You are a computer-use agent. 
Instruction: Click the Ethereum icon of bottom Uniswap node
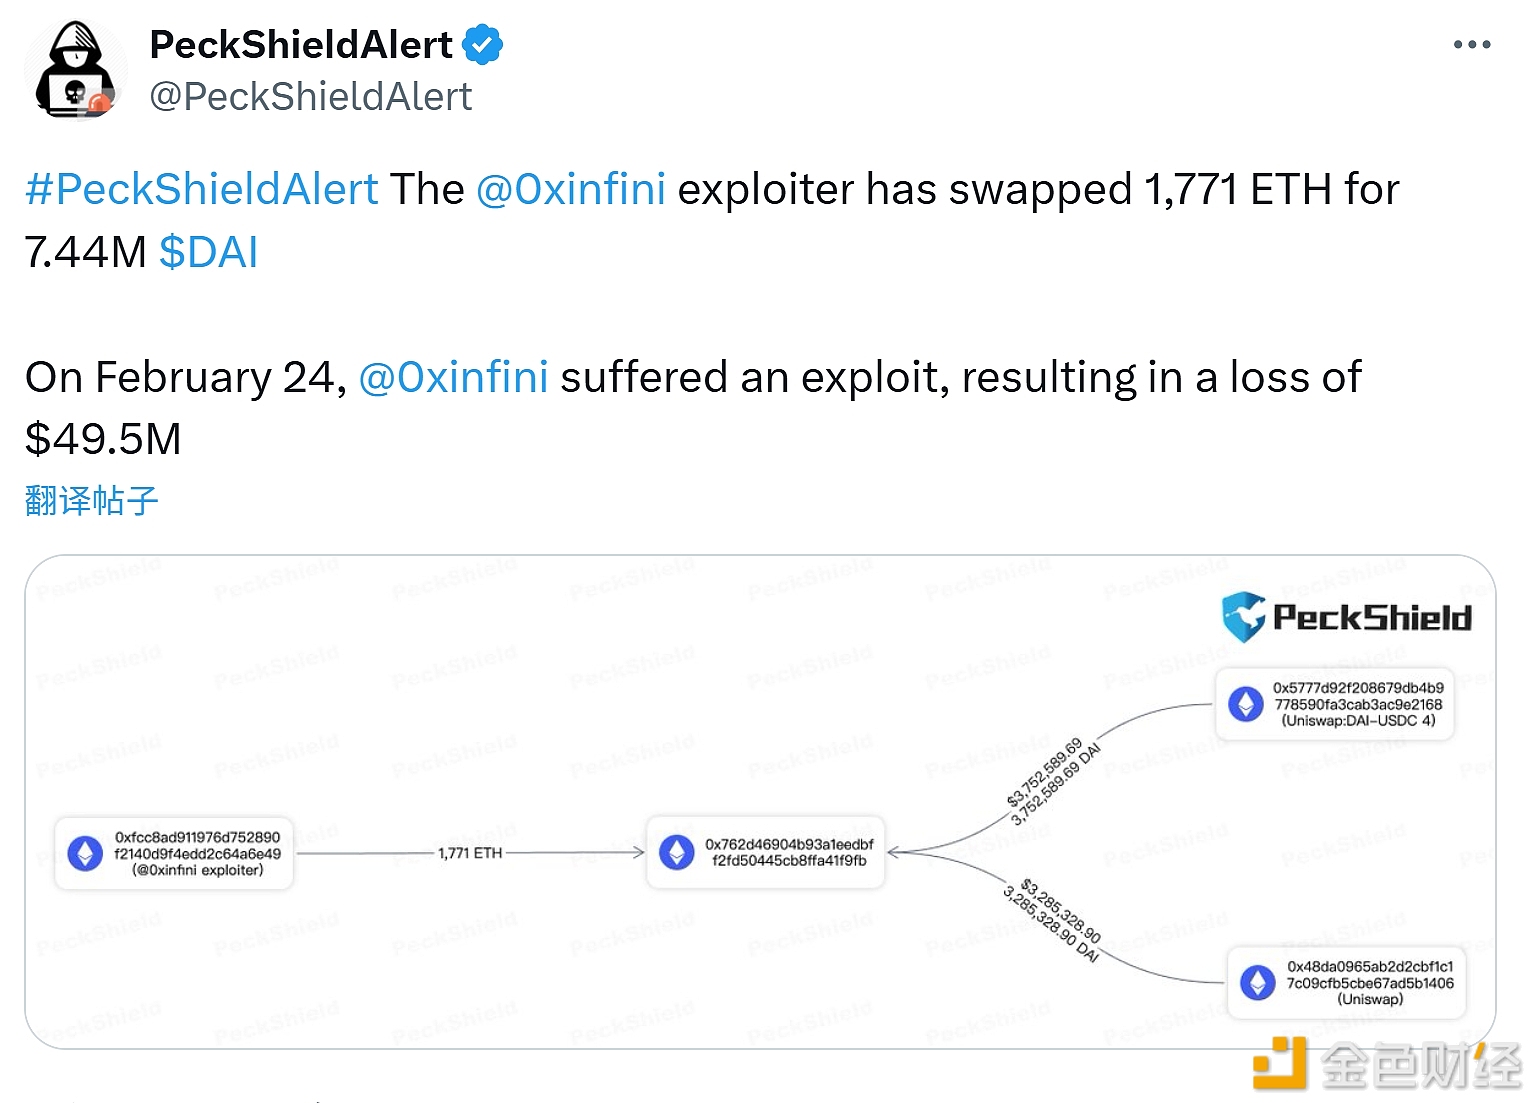[1258, 982]
